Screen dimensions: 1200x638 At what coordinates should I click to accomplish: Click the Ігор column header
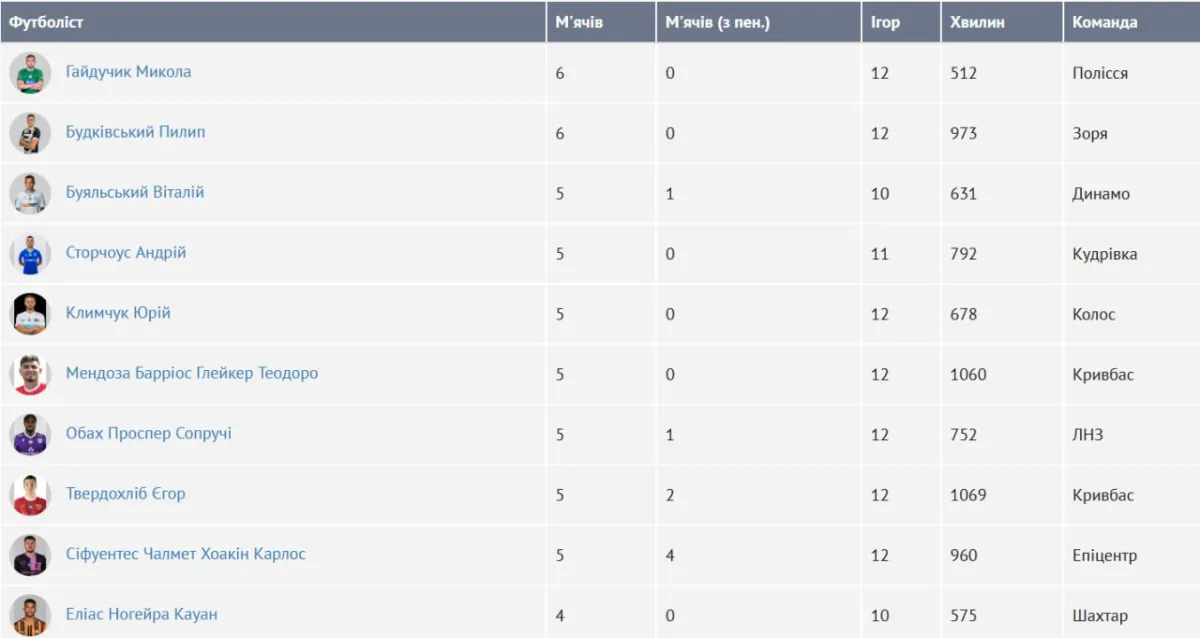[885, 22]
